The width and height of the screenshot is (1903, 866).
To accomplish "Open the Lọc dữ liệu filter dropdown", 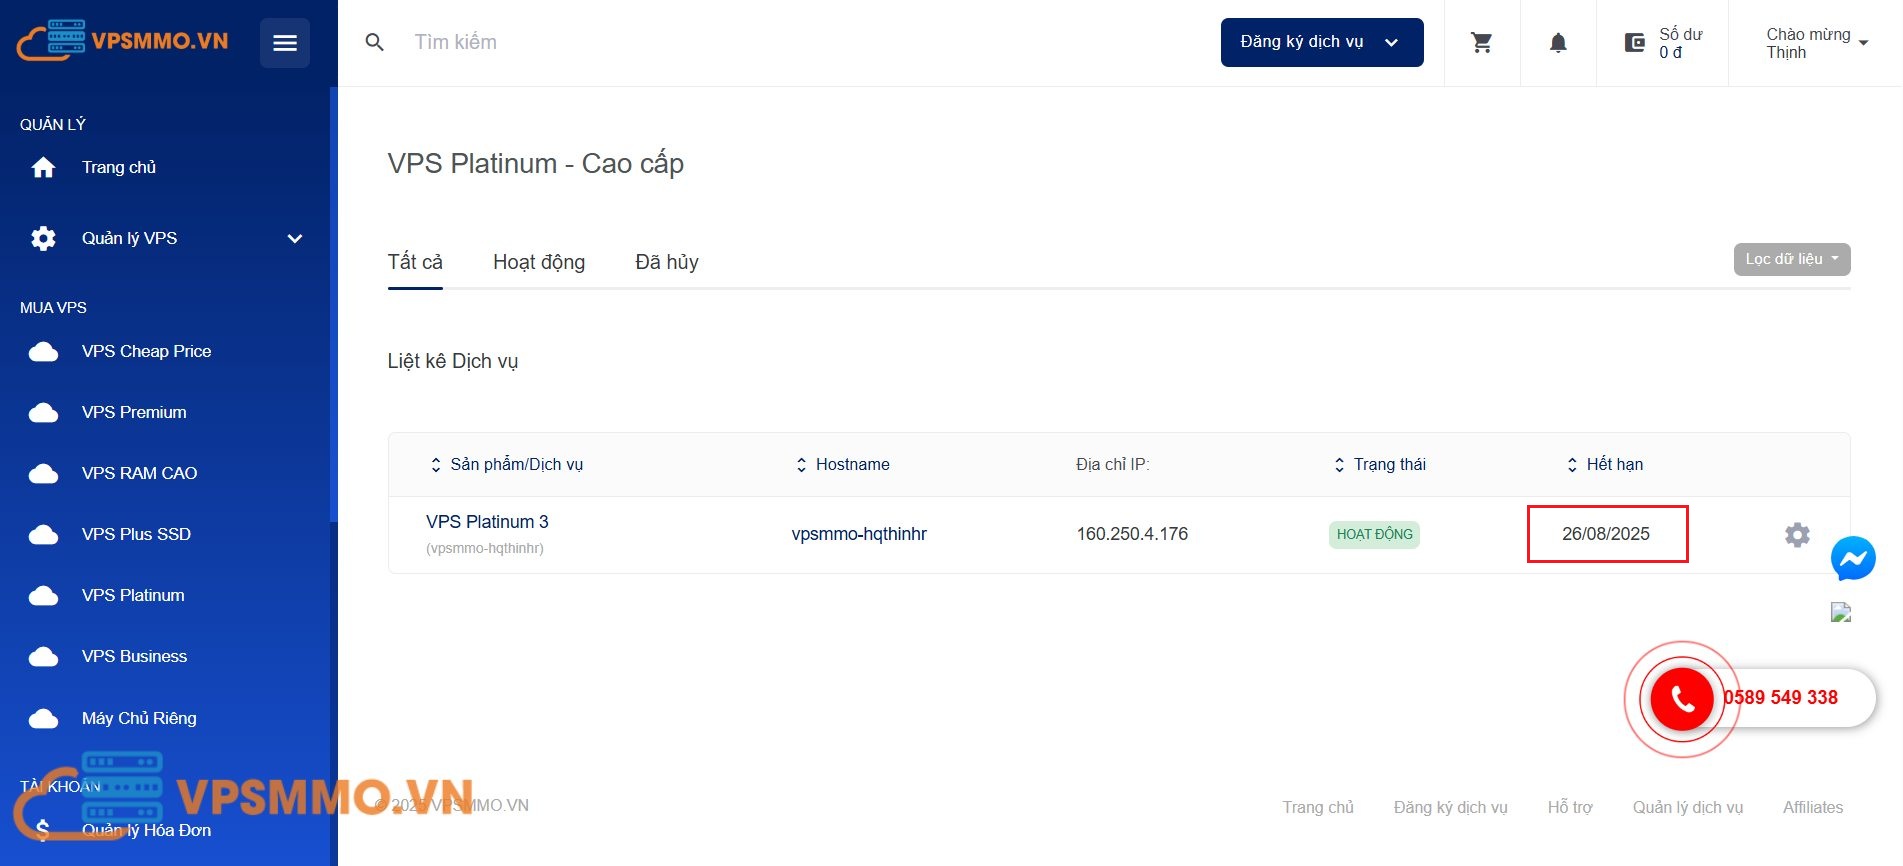I will (x=1791, y=259).
